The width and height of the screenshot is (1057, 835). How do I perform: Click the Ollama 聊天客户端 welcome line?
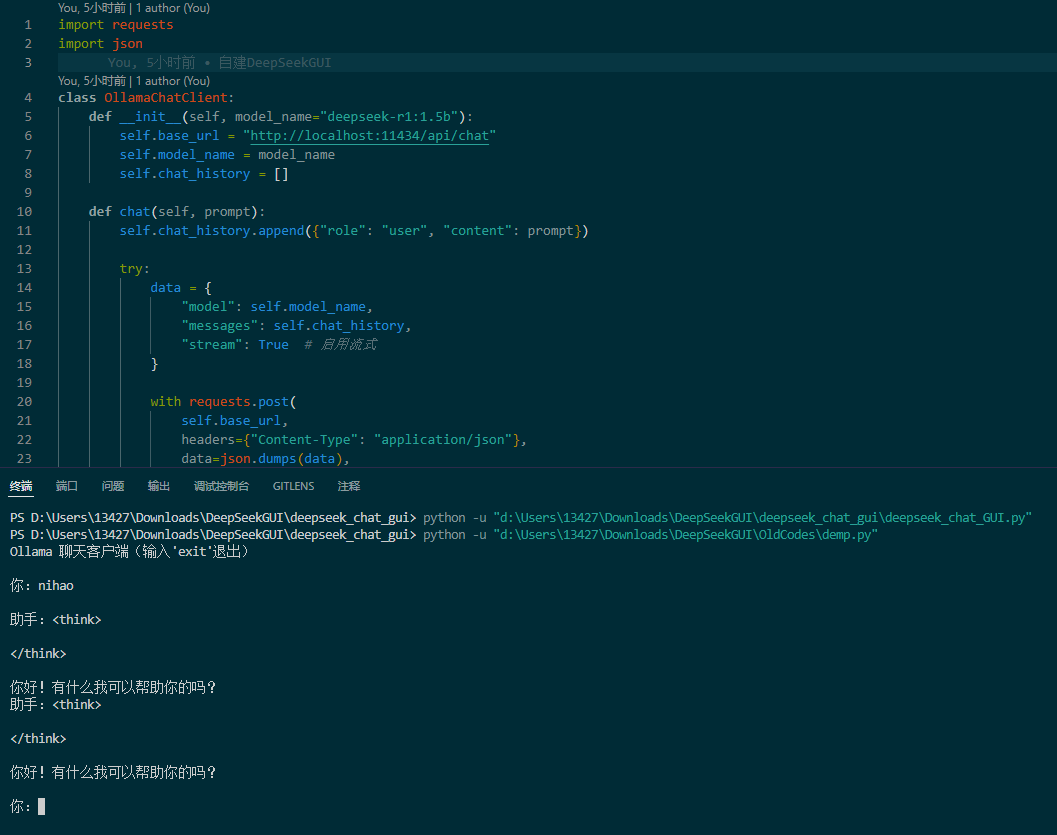pos(130,551)
